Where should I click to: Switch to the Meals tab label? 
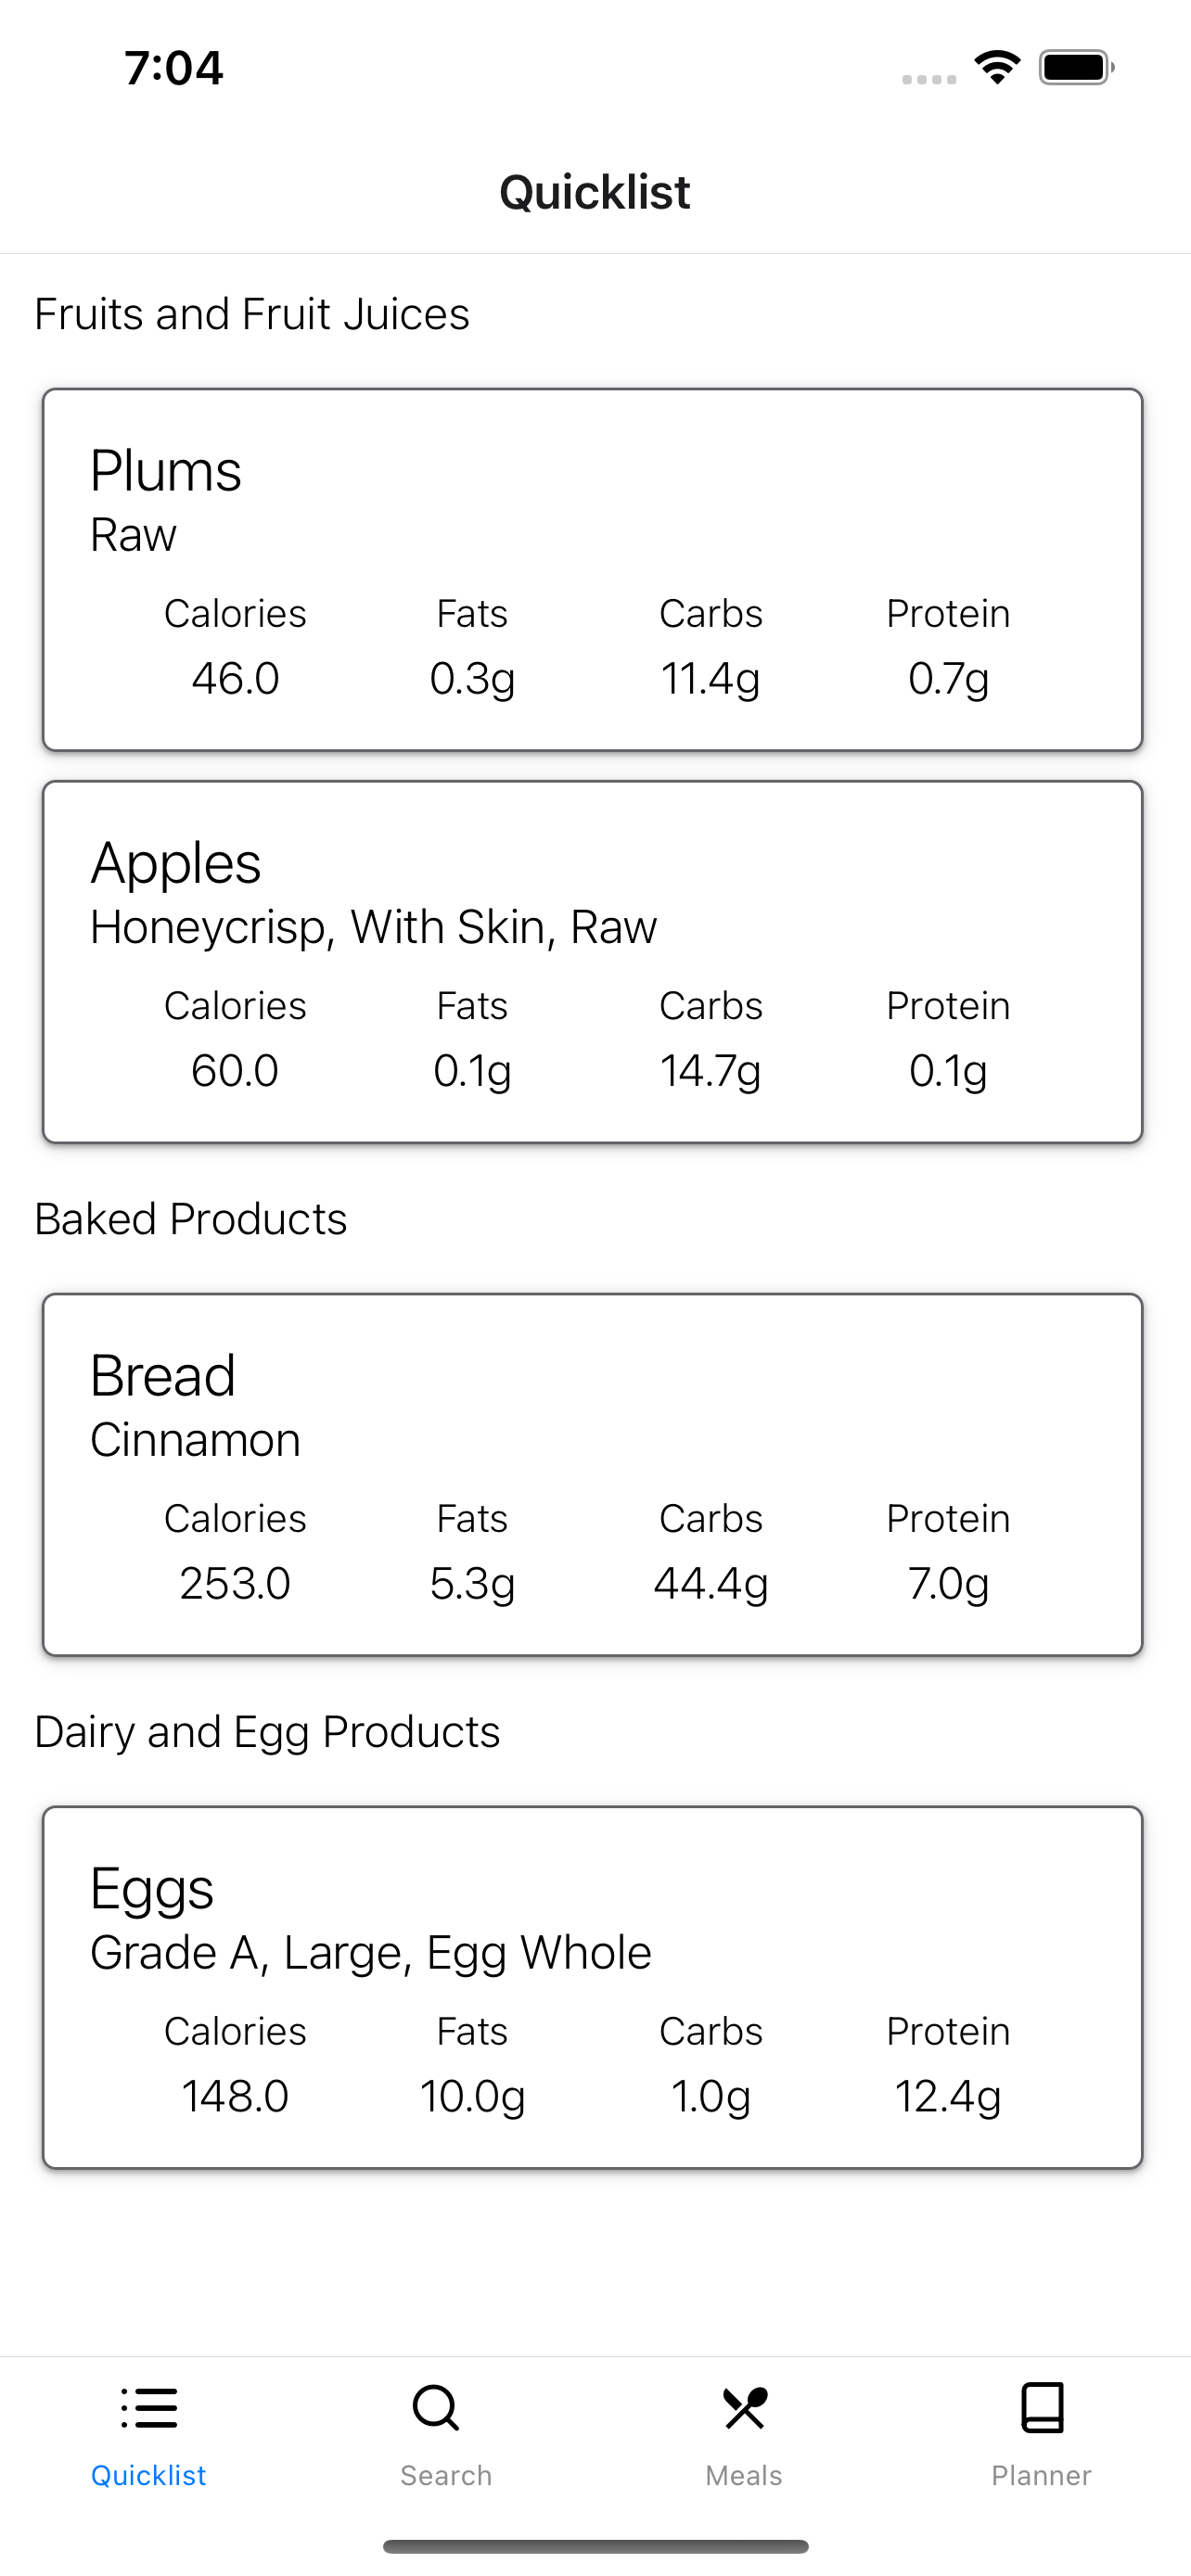pos(744,2475)
